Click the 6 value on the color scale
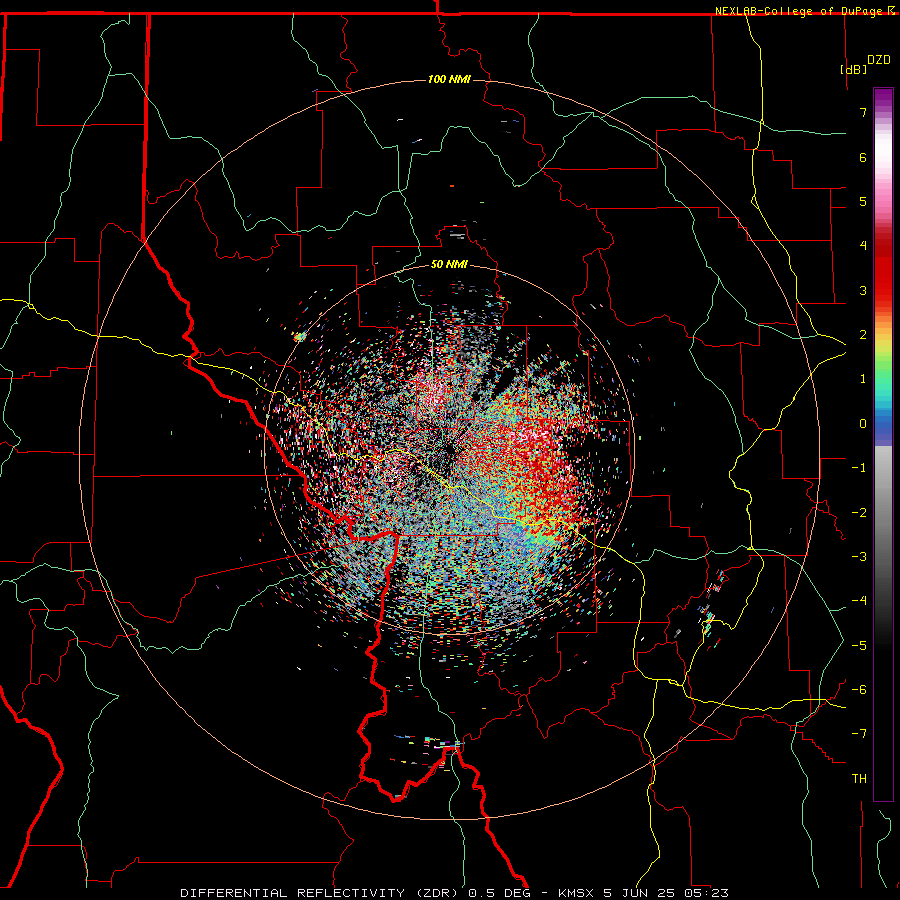The height and width of the screenshot is (900, 900). [x=863, y=157]
